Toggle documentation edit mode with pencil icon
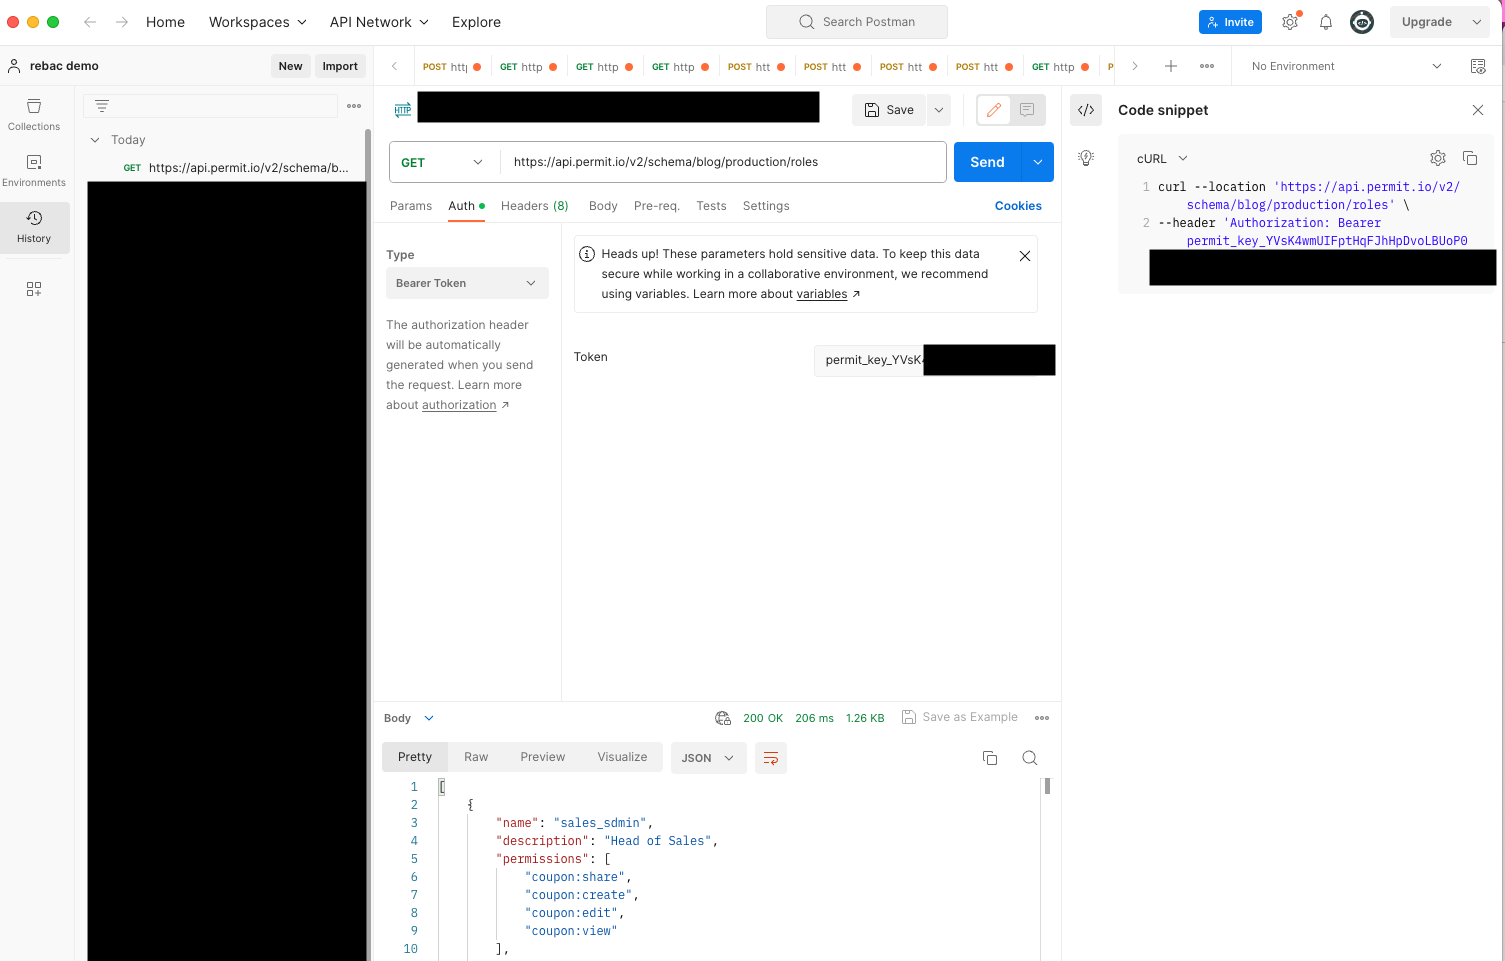 [x=993, y=110]
